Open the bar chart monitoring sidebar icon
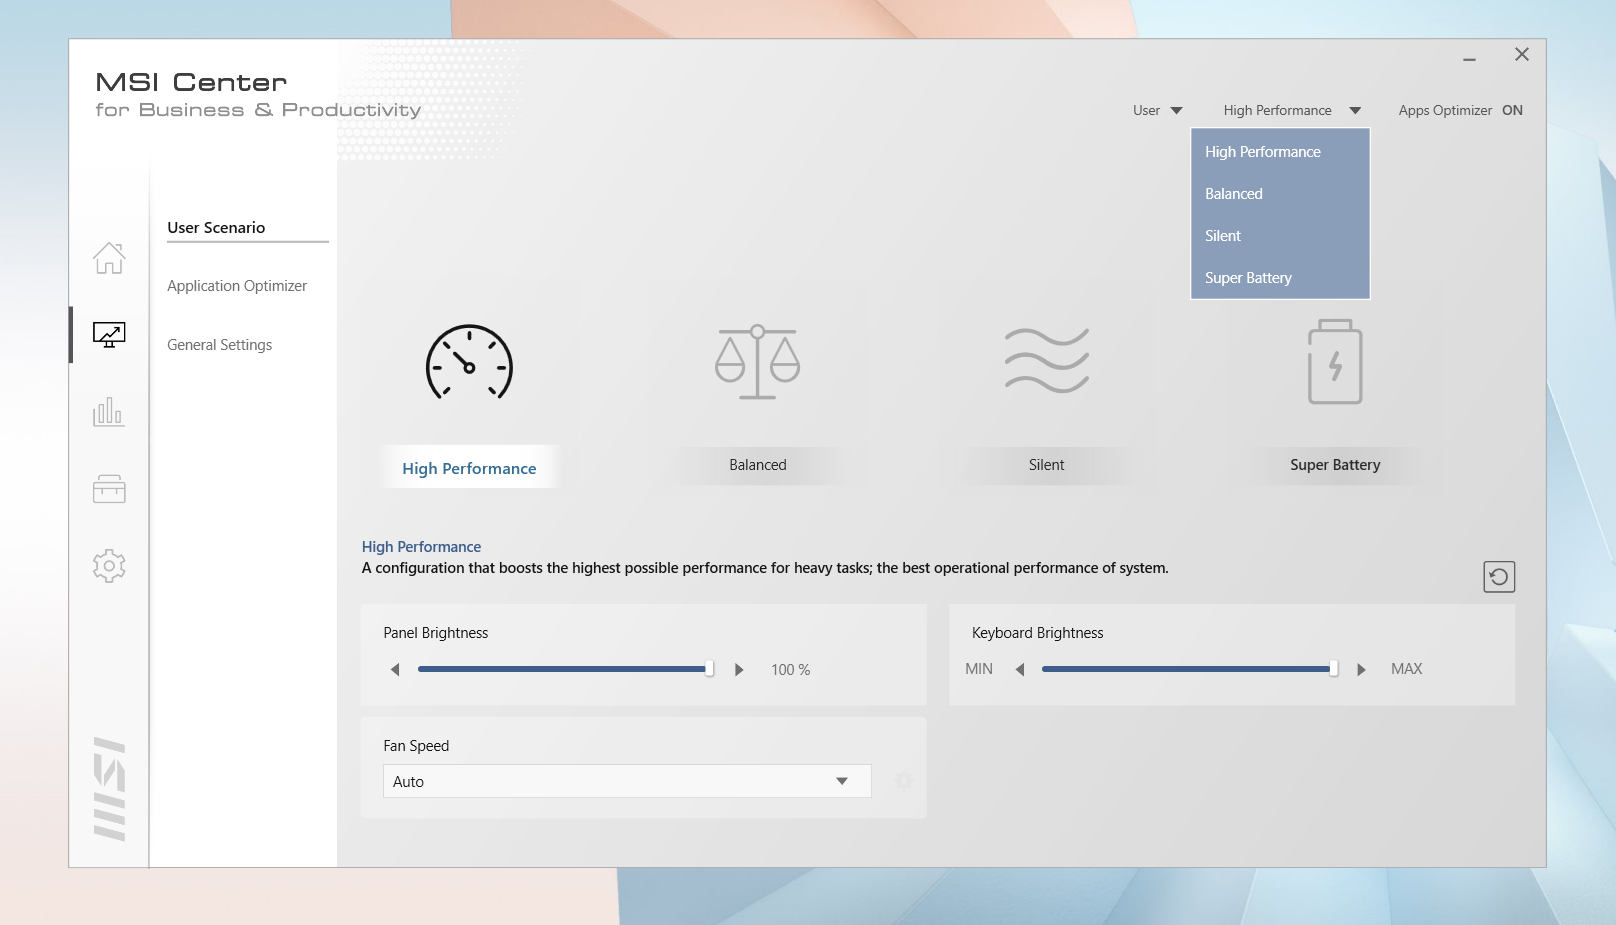 pos(109,412)
